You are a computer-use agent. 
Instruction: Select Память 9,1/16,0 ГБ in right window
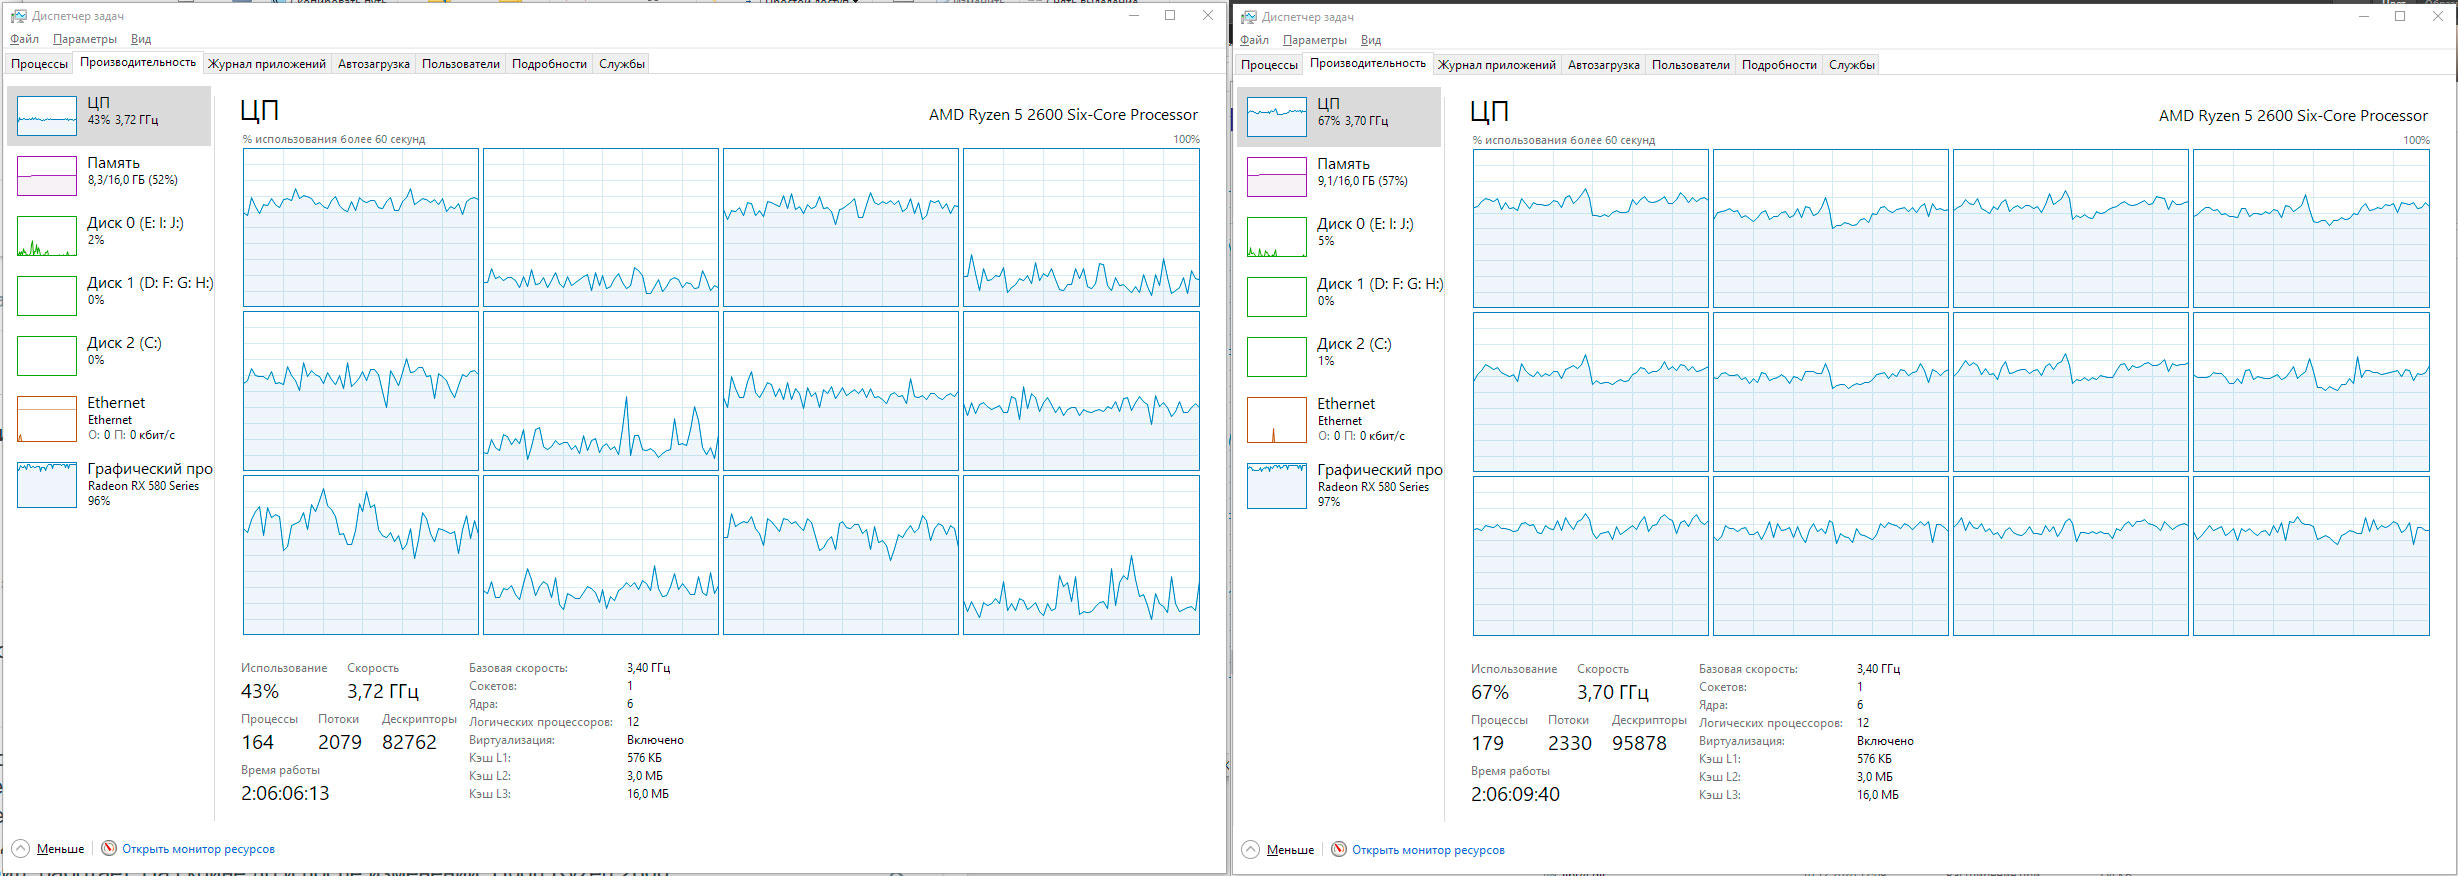point(1339,177)
